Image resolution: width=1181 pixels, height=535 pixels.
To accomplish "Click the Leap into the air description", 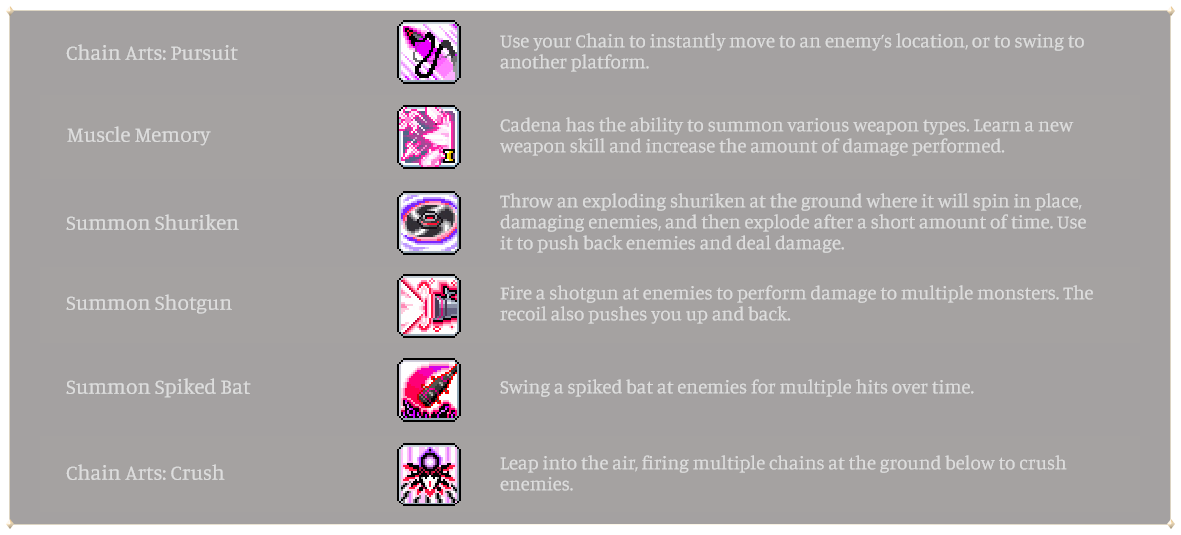I will tap(783, 473).
